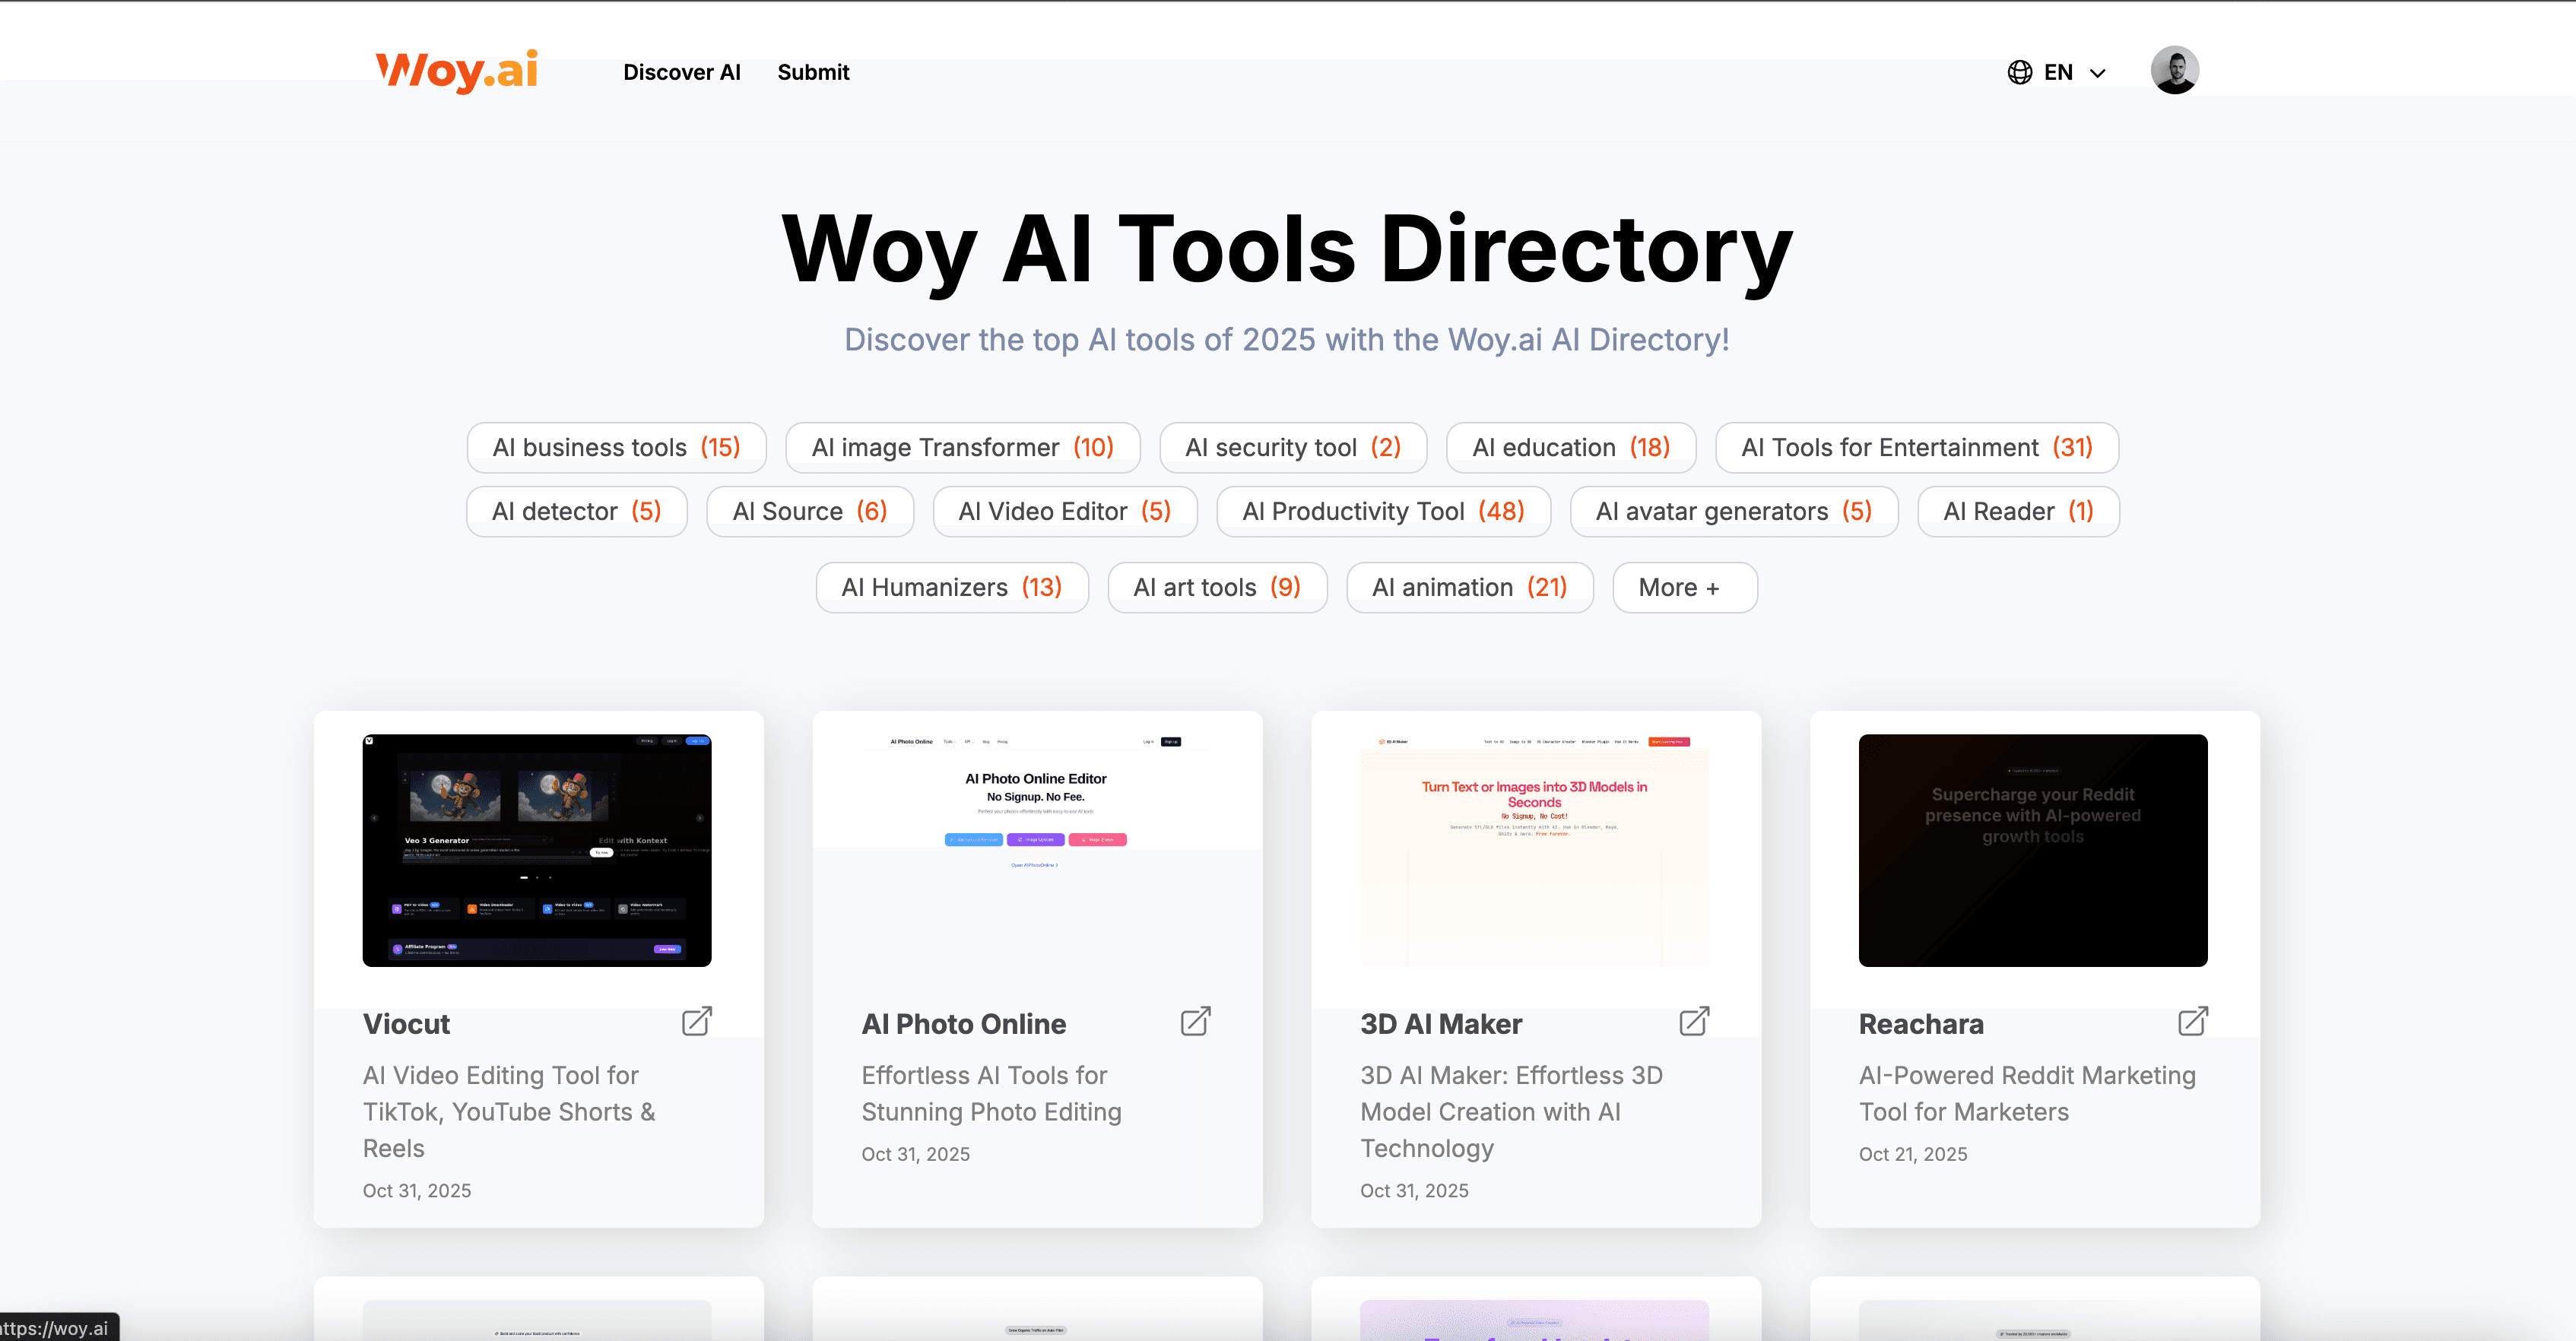Open the Viocut preview thumbnail
Screen dimensions: 2576x1341
pos(537,850)
